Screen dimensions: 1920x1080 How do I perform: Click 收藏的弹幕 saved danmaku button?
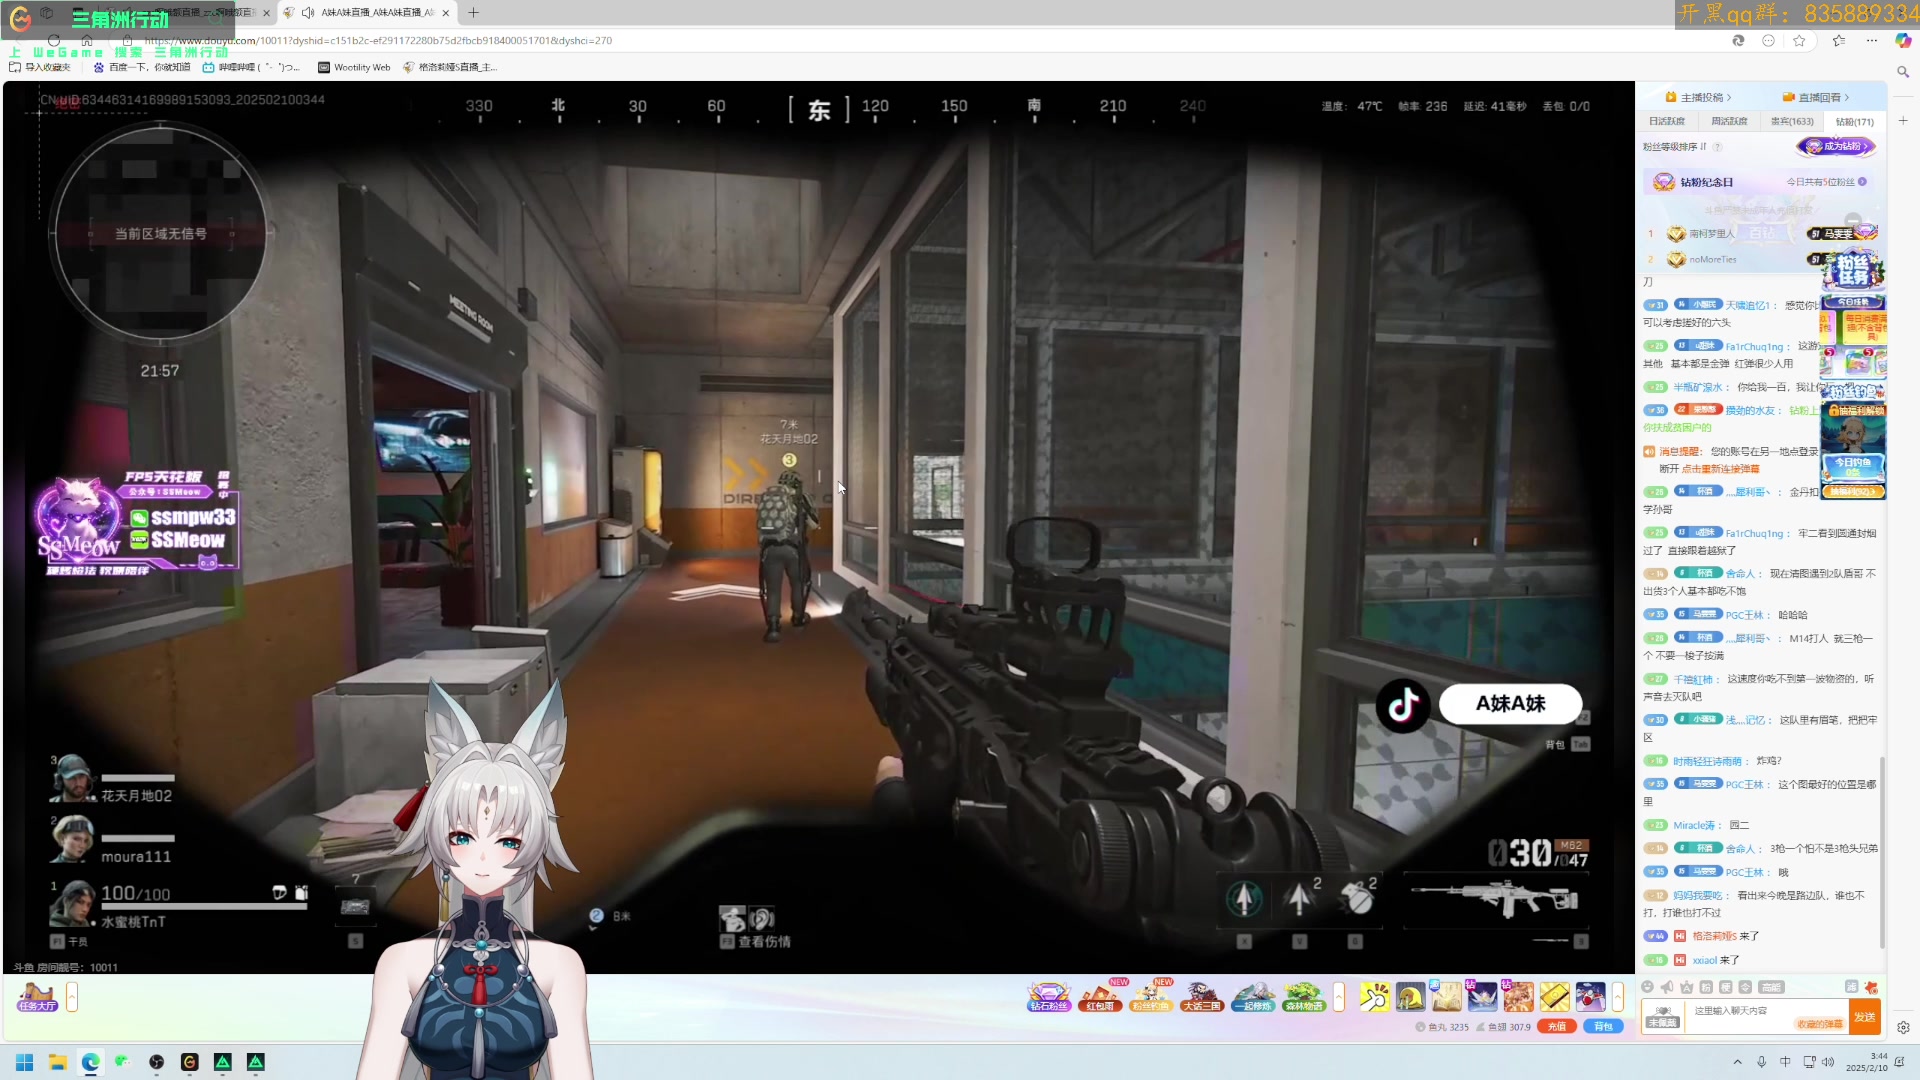coord(1820,1024)
